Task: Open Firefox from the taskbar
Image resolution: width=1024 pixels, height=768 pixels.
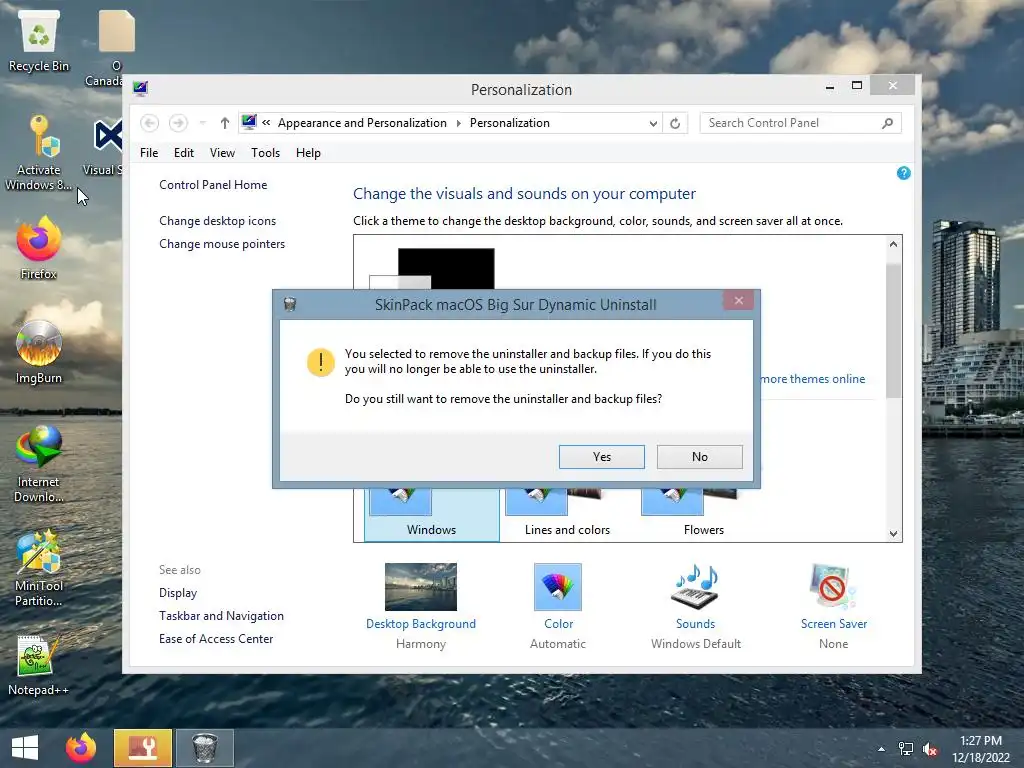Action: (81, 748)
